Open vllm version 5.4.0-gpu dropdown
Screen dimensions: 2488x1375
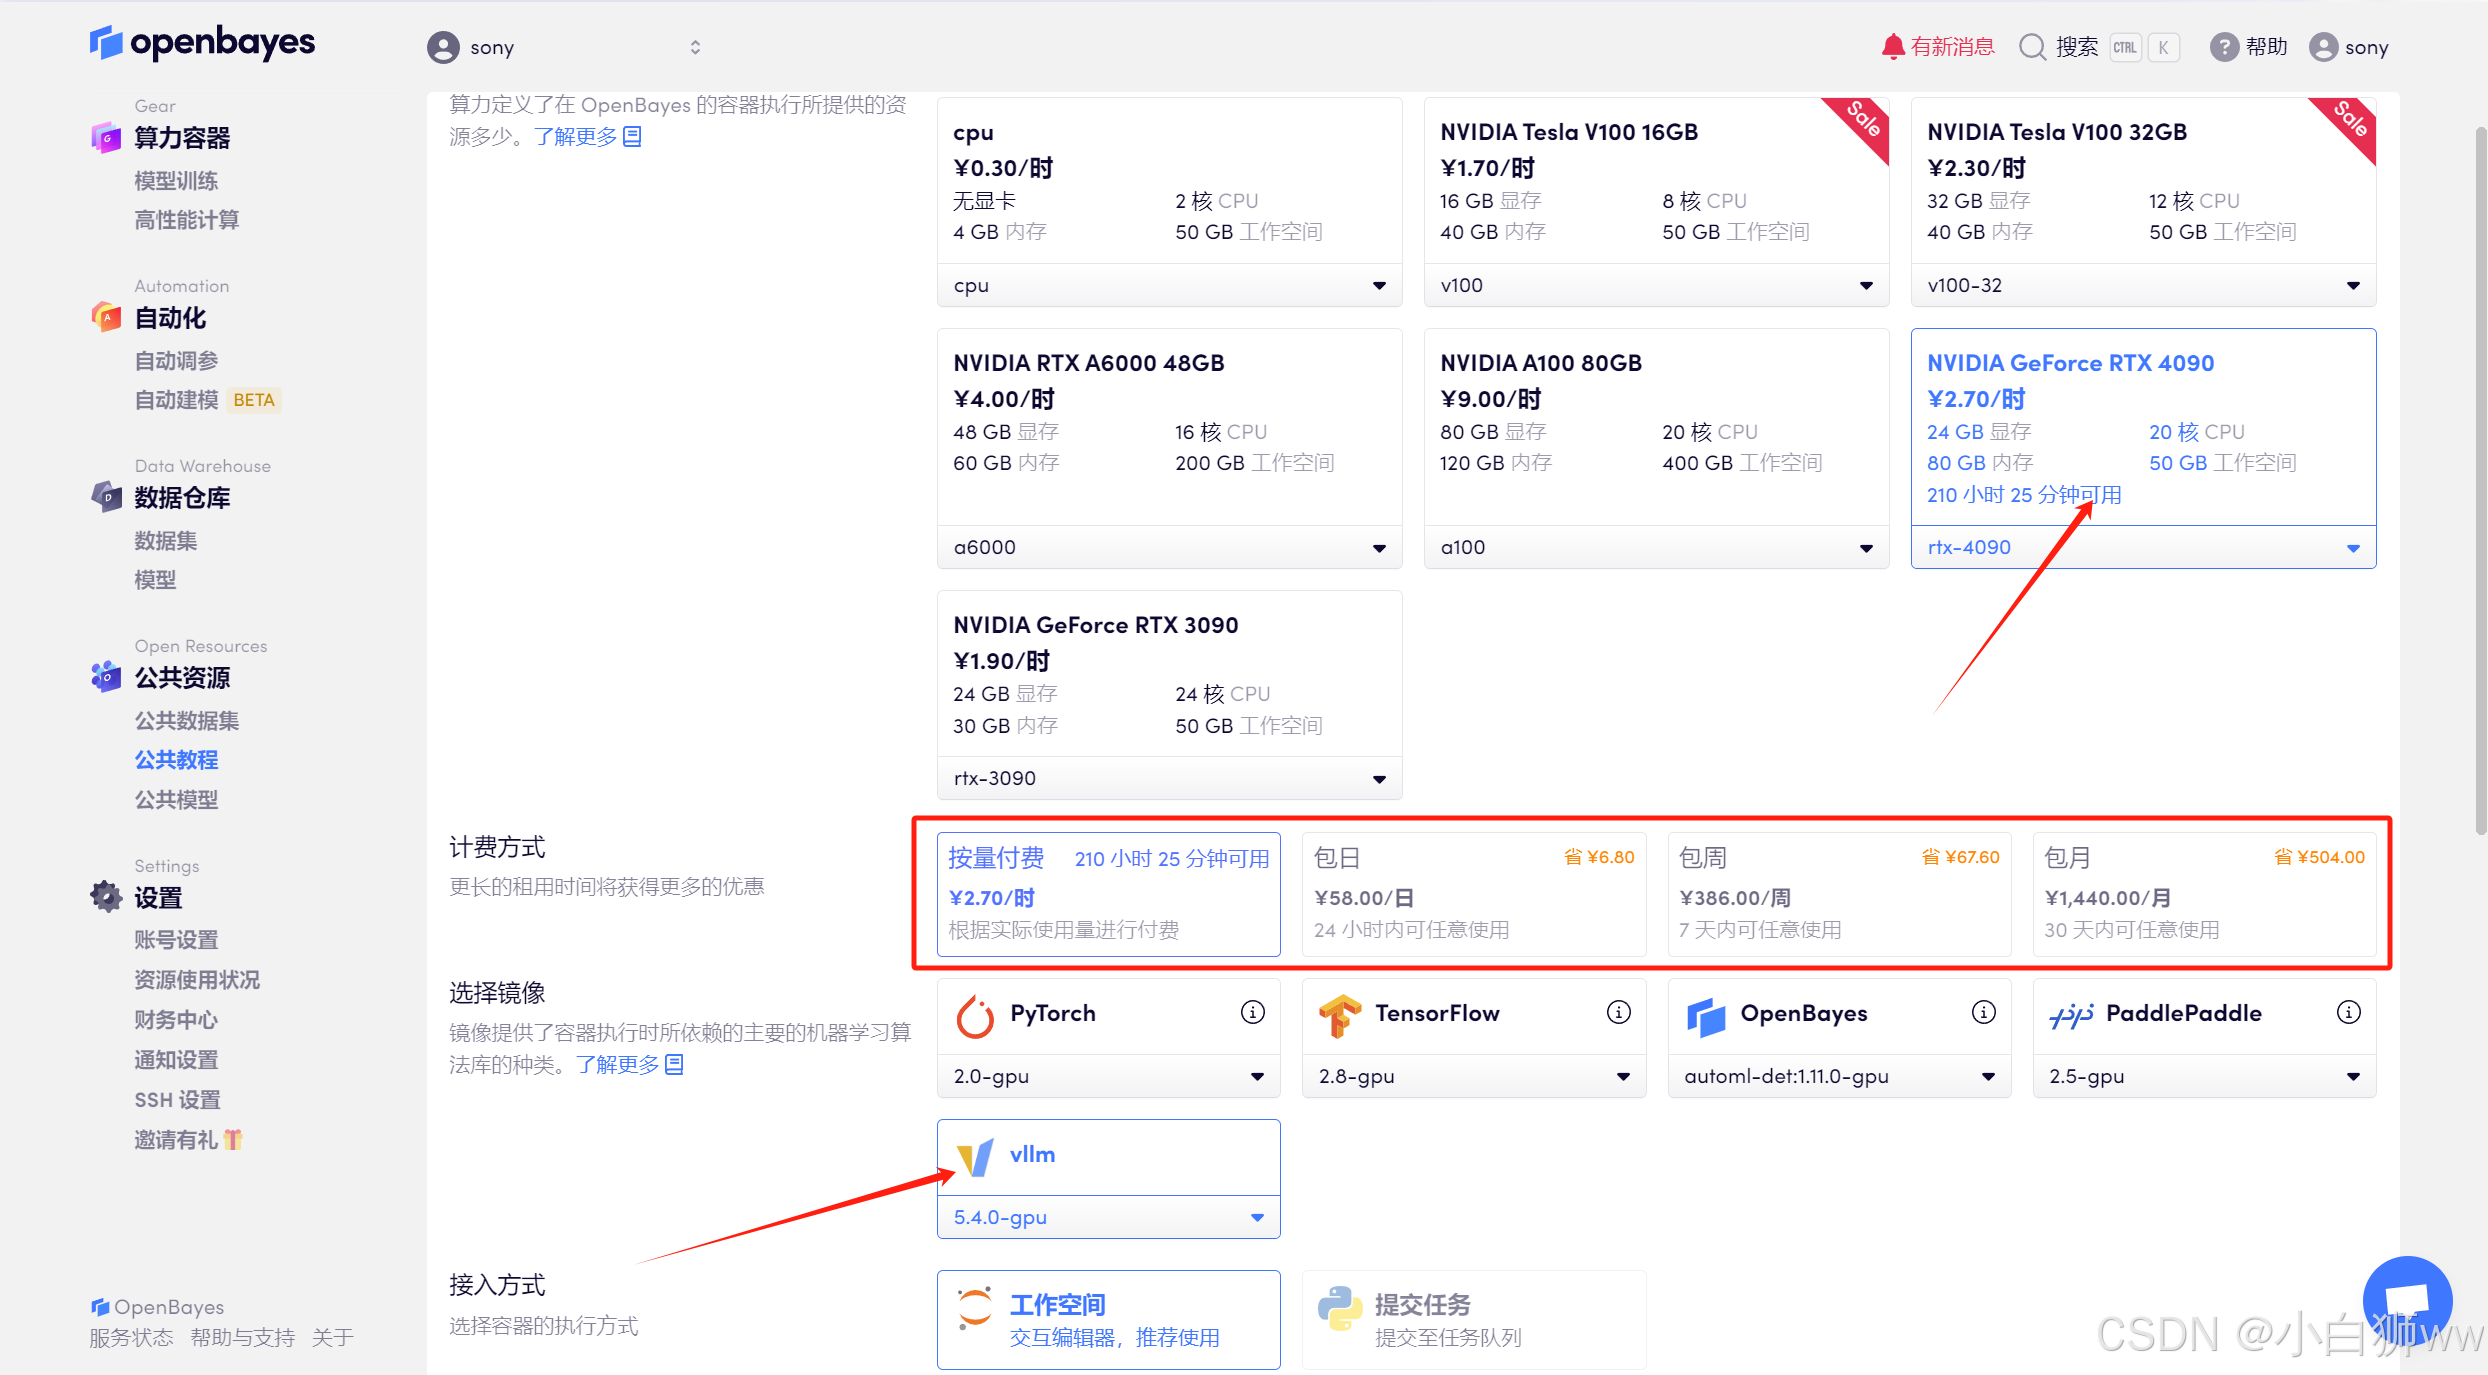(1108, 1217)
